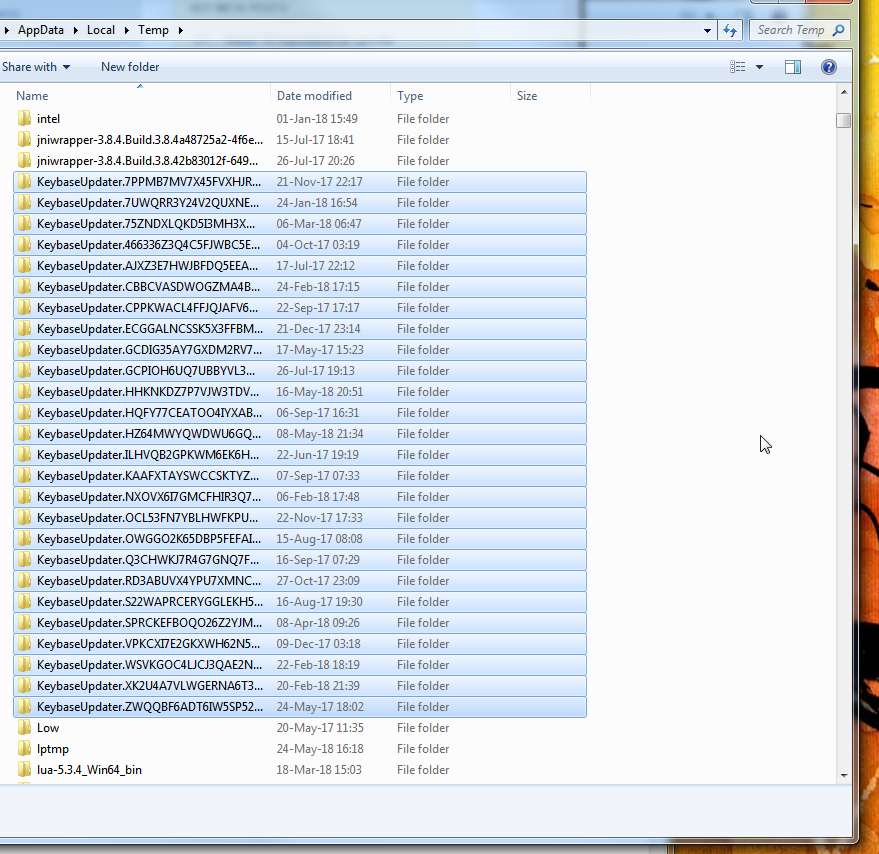Screen dimensions: 879x854
Task: Select KeybaseUpdater.HQFY77CEATOO4IYXAB folder
Action: click(x=300, y=413)
